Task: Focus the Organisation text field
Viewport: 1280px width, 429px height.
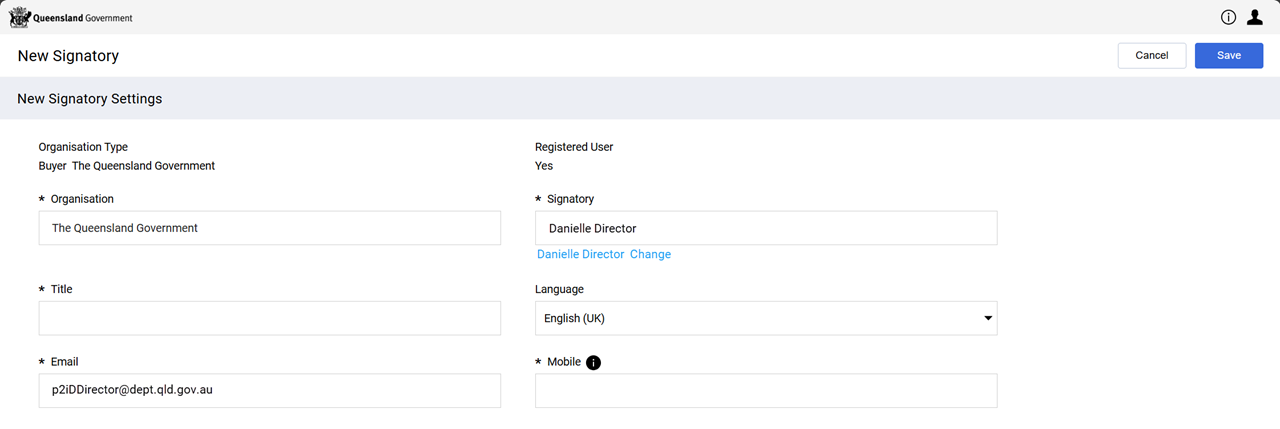Action: click(270, 228)
